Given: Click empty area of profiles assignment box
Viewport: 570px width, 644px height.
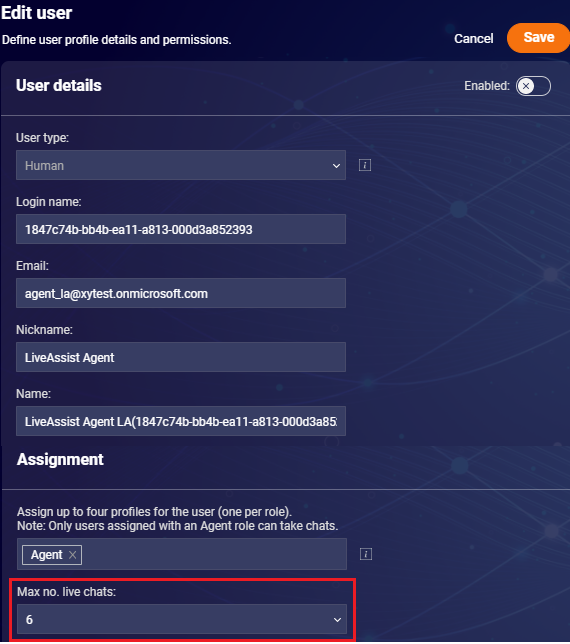Looking at the screenshot, I should pos(214,554).
